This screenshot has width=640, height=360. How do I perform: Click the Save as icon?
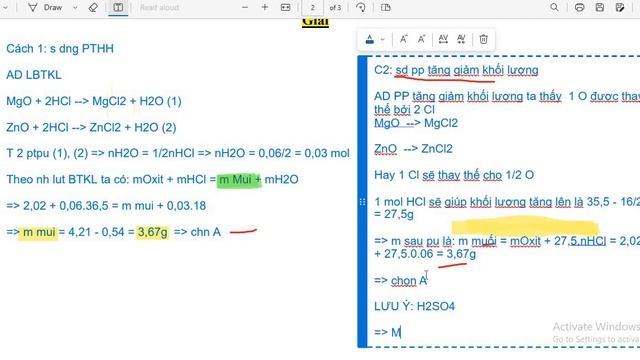click(620, 7)
